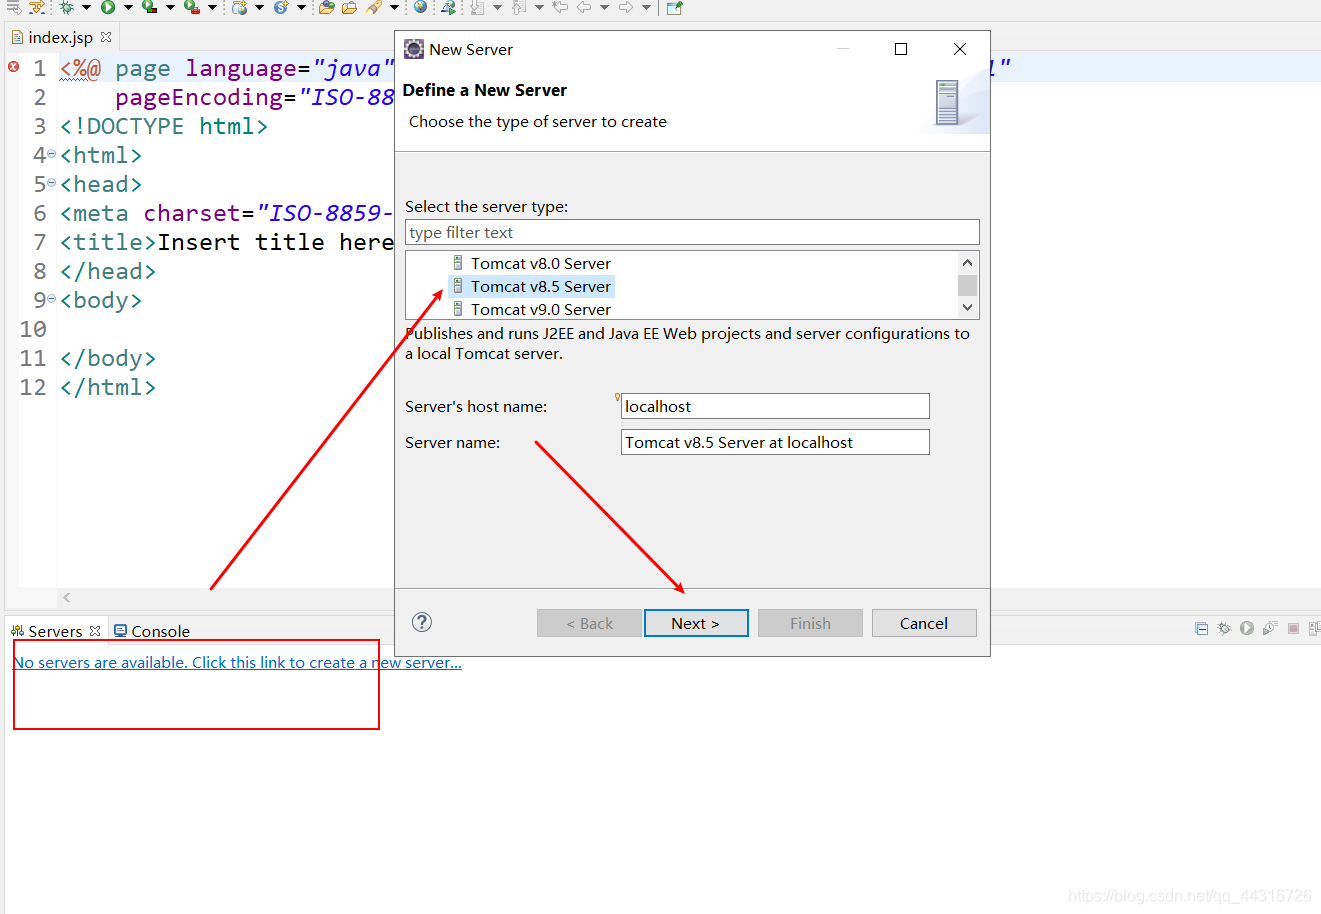Click the Pin Editor icon in toolbar
This screenshot has height=914, width=1321.
675,8
